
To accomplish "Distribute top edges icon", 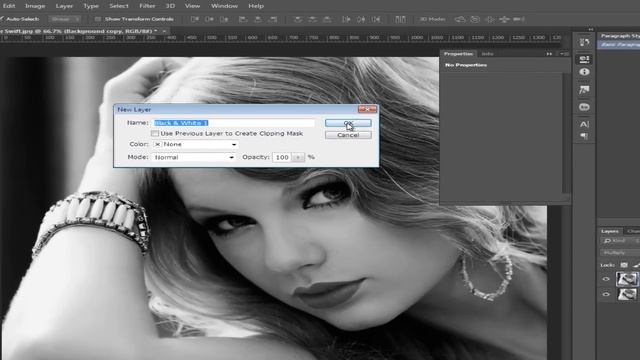I will pyautogui.click(x=298, y=19).
